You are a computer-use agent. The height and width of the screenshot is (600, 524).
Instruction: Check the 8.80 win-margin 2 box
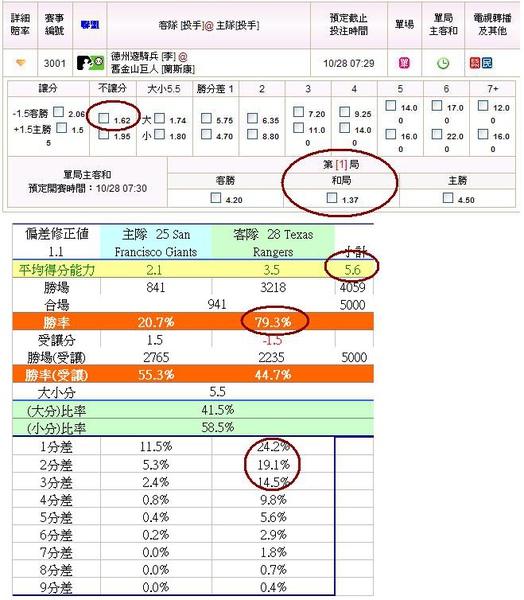252,134
